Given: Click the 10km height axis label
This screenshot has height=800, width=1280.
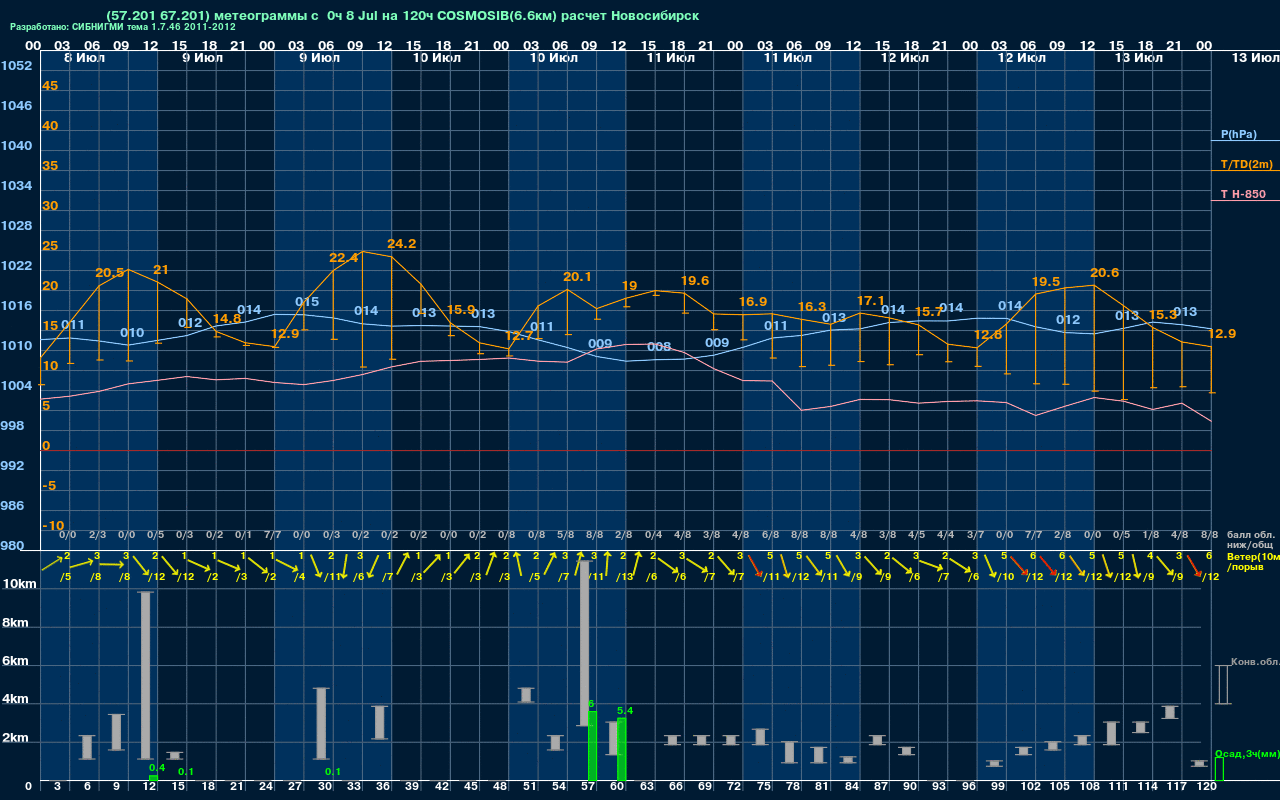Looking at the screenshot, I should click(19, 583).
